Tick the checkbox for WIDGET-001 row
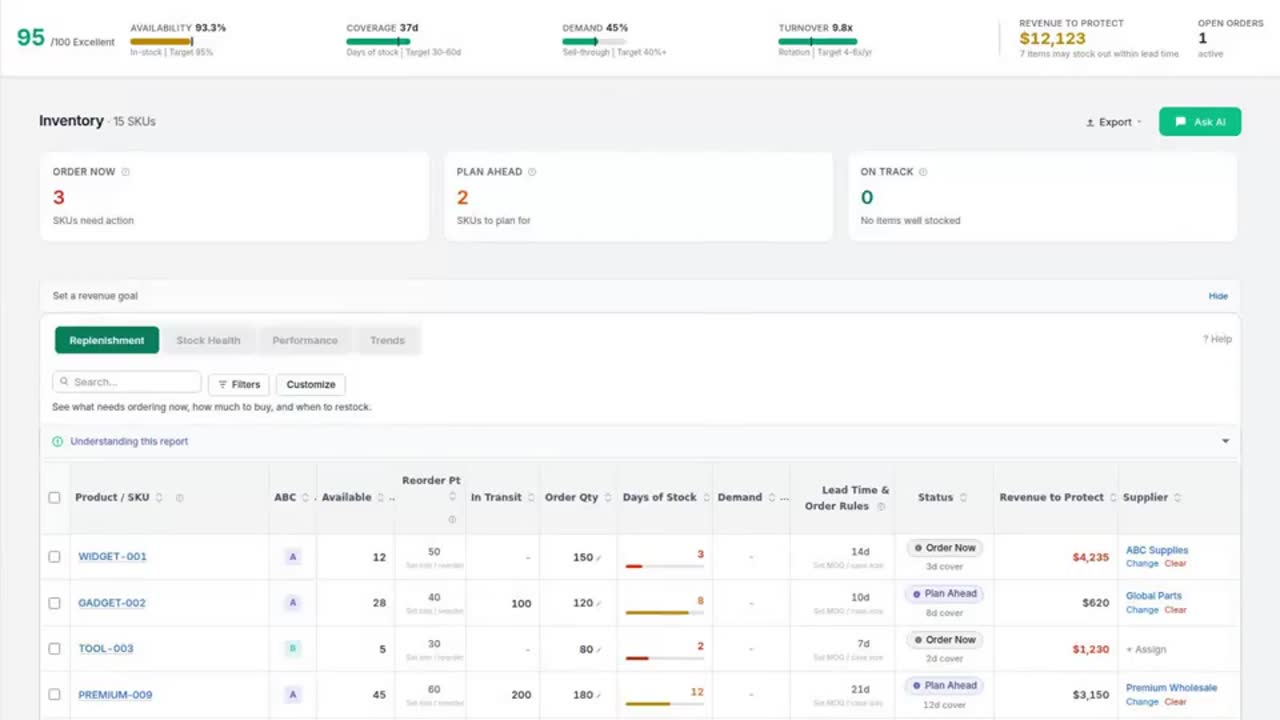Image resolution: width=1280 pixels, height=720 pixels. point(54,557)
